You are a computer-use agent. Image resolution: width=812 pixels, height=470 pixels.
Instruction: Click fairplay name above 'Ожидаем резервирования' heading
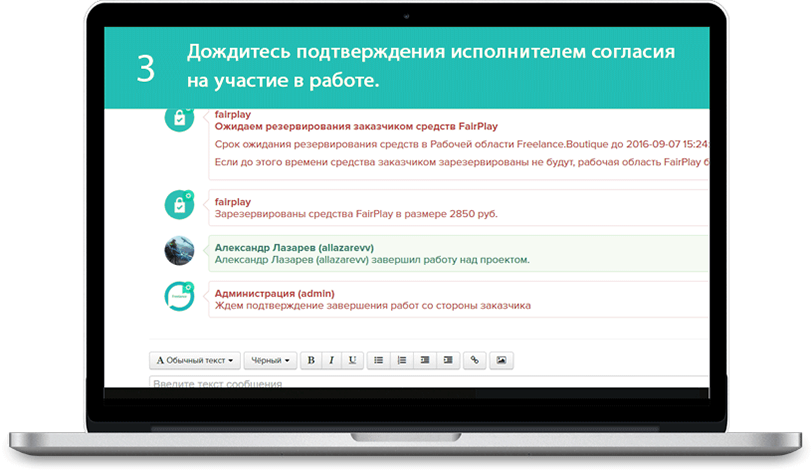pos(233,114)
